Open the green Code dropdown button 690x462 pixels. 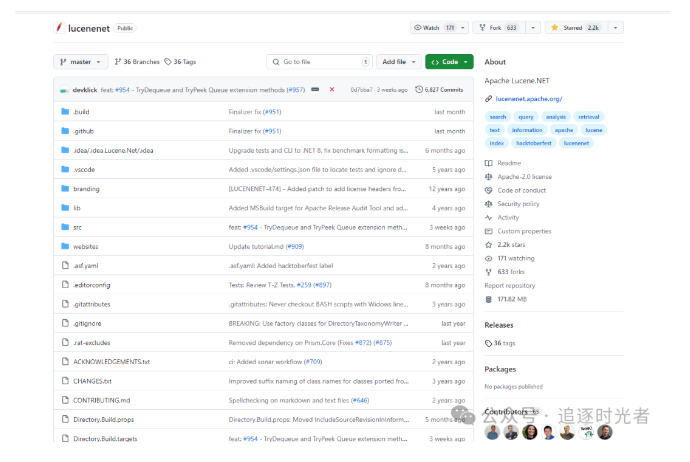coord(449,62)
